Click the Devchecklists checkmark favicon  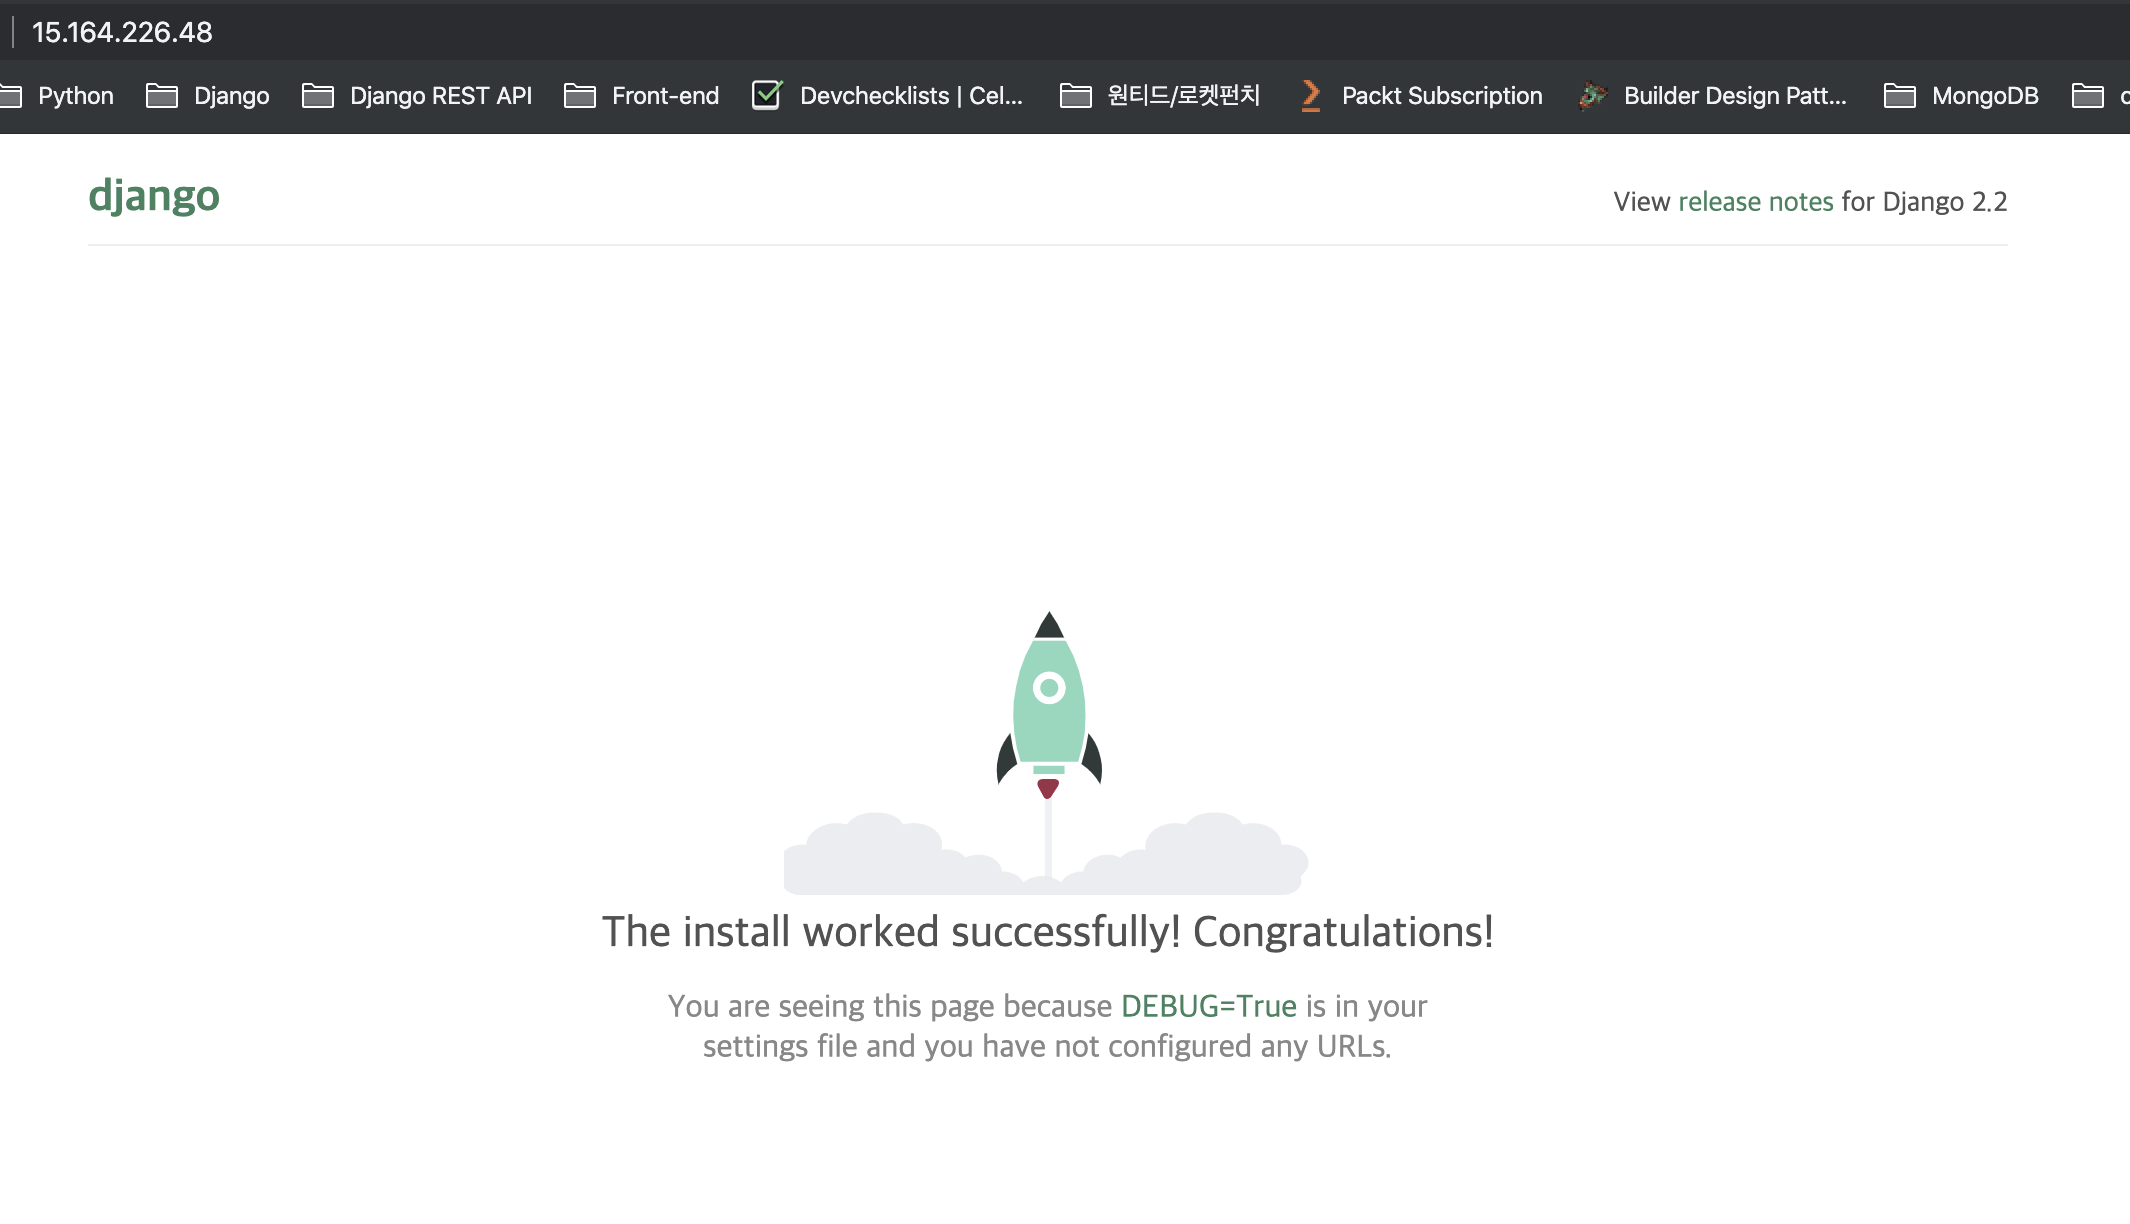[x=767, y=95]
